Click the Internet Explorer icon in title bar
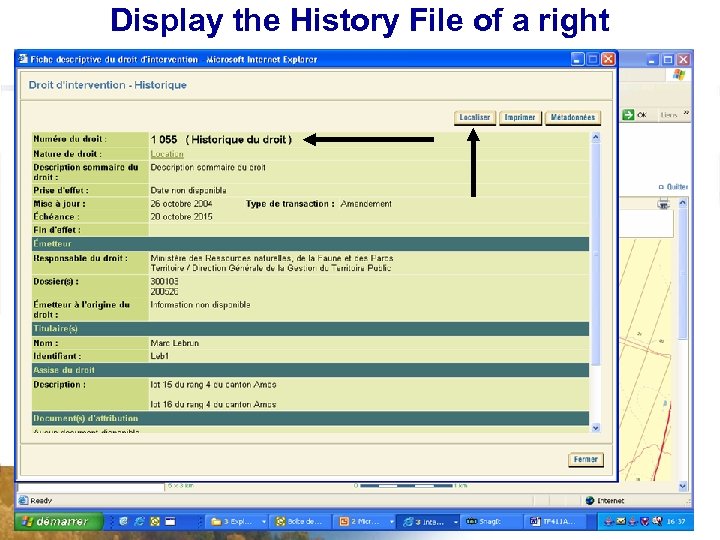Viewport: 720px width, 540px height. [23, 59]
